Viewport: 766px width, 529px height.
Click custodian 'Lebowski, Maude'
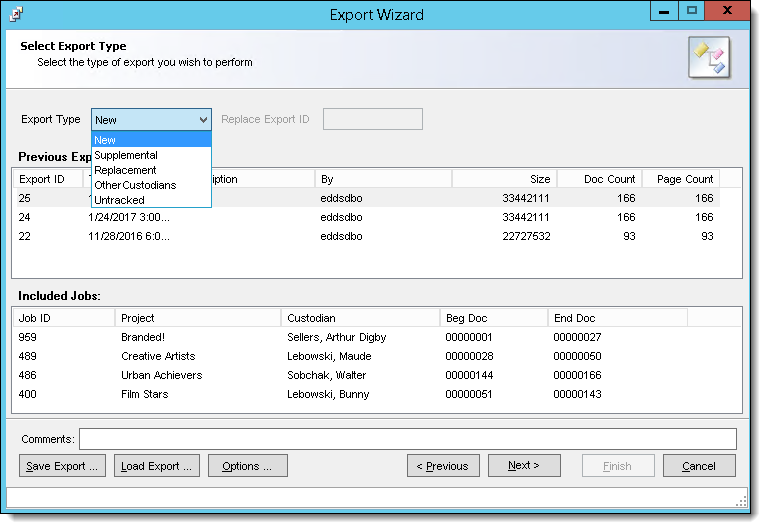click(x=329, y=356)
